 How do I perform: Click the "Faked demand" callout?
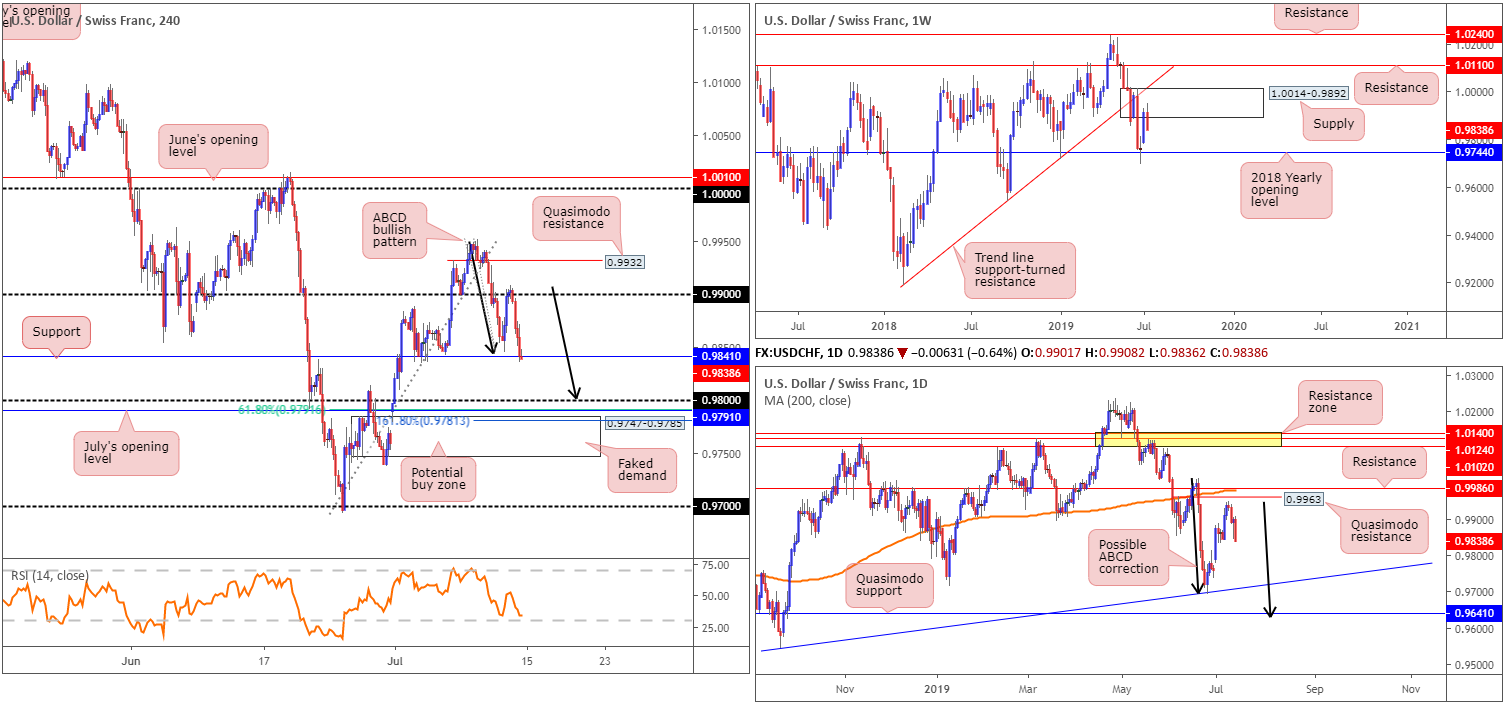[x=641, y=470]
